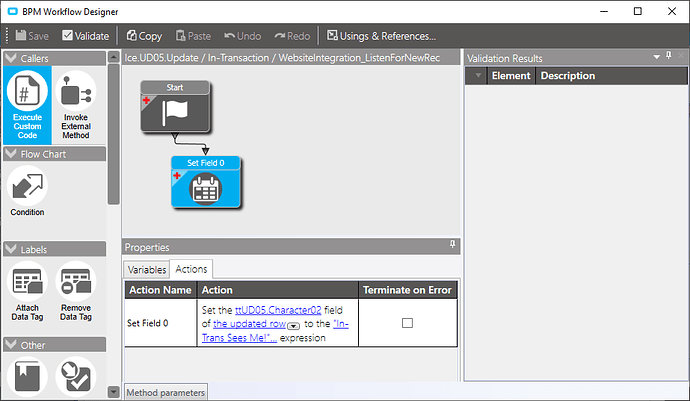Sort by the Description column header
The width and height of the screenshot is (690, 401).
point(612,76)
